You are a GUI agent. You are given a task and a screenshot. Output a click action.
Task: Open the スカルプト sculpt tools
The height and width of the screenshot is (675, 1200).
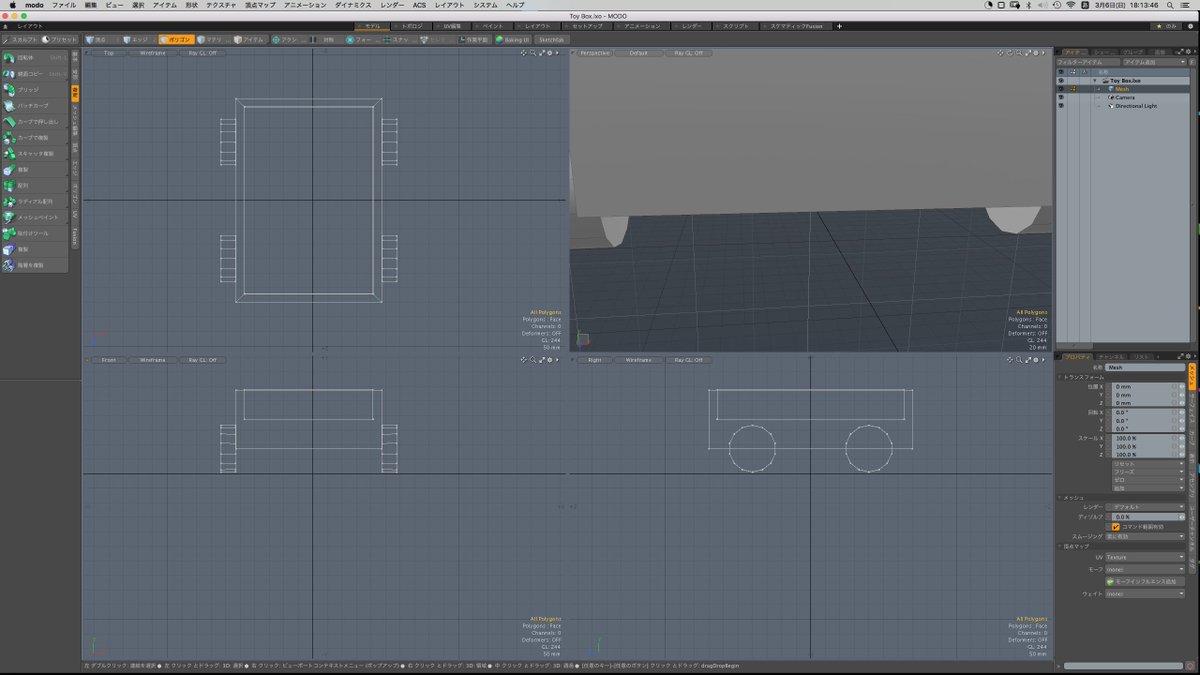(x=20, y=39)
